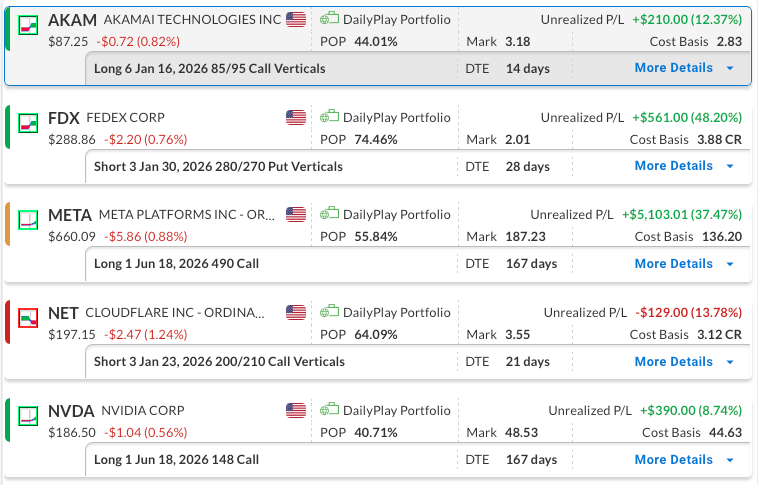Show More Details for NVDA position
The height and width of the screenshot is (485, 758).
pyautogui.click(x=684, y=460)
